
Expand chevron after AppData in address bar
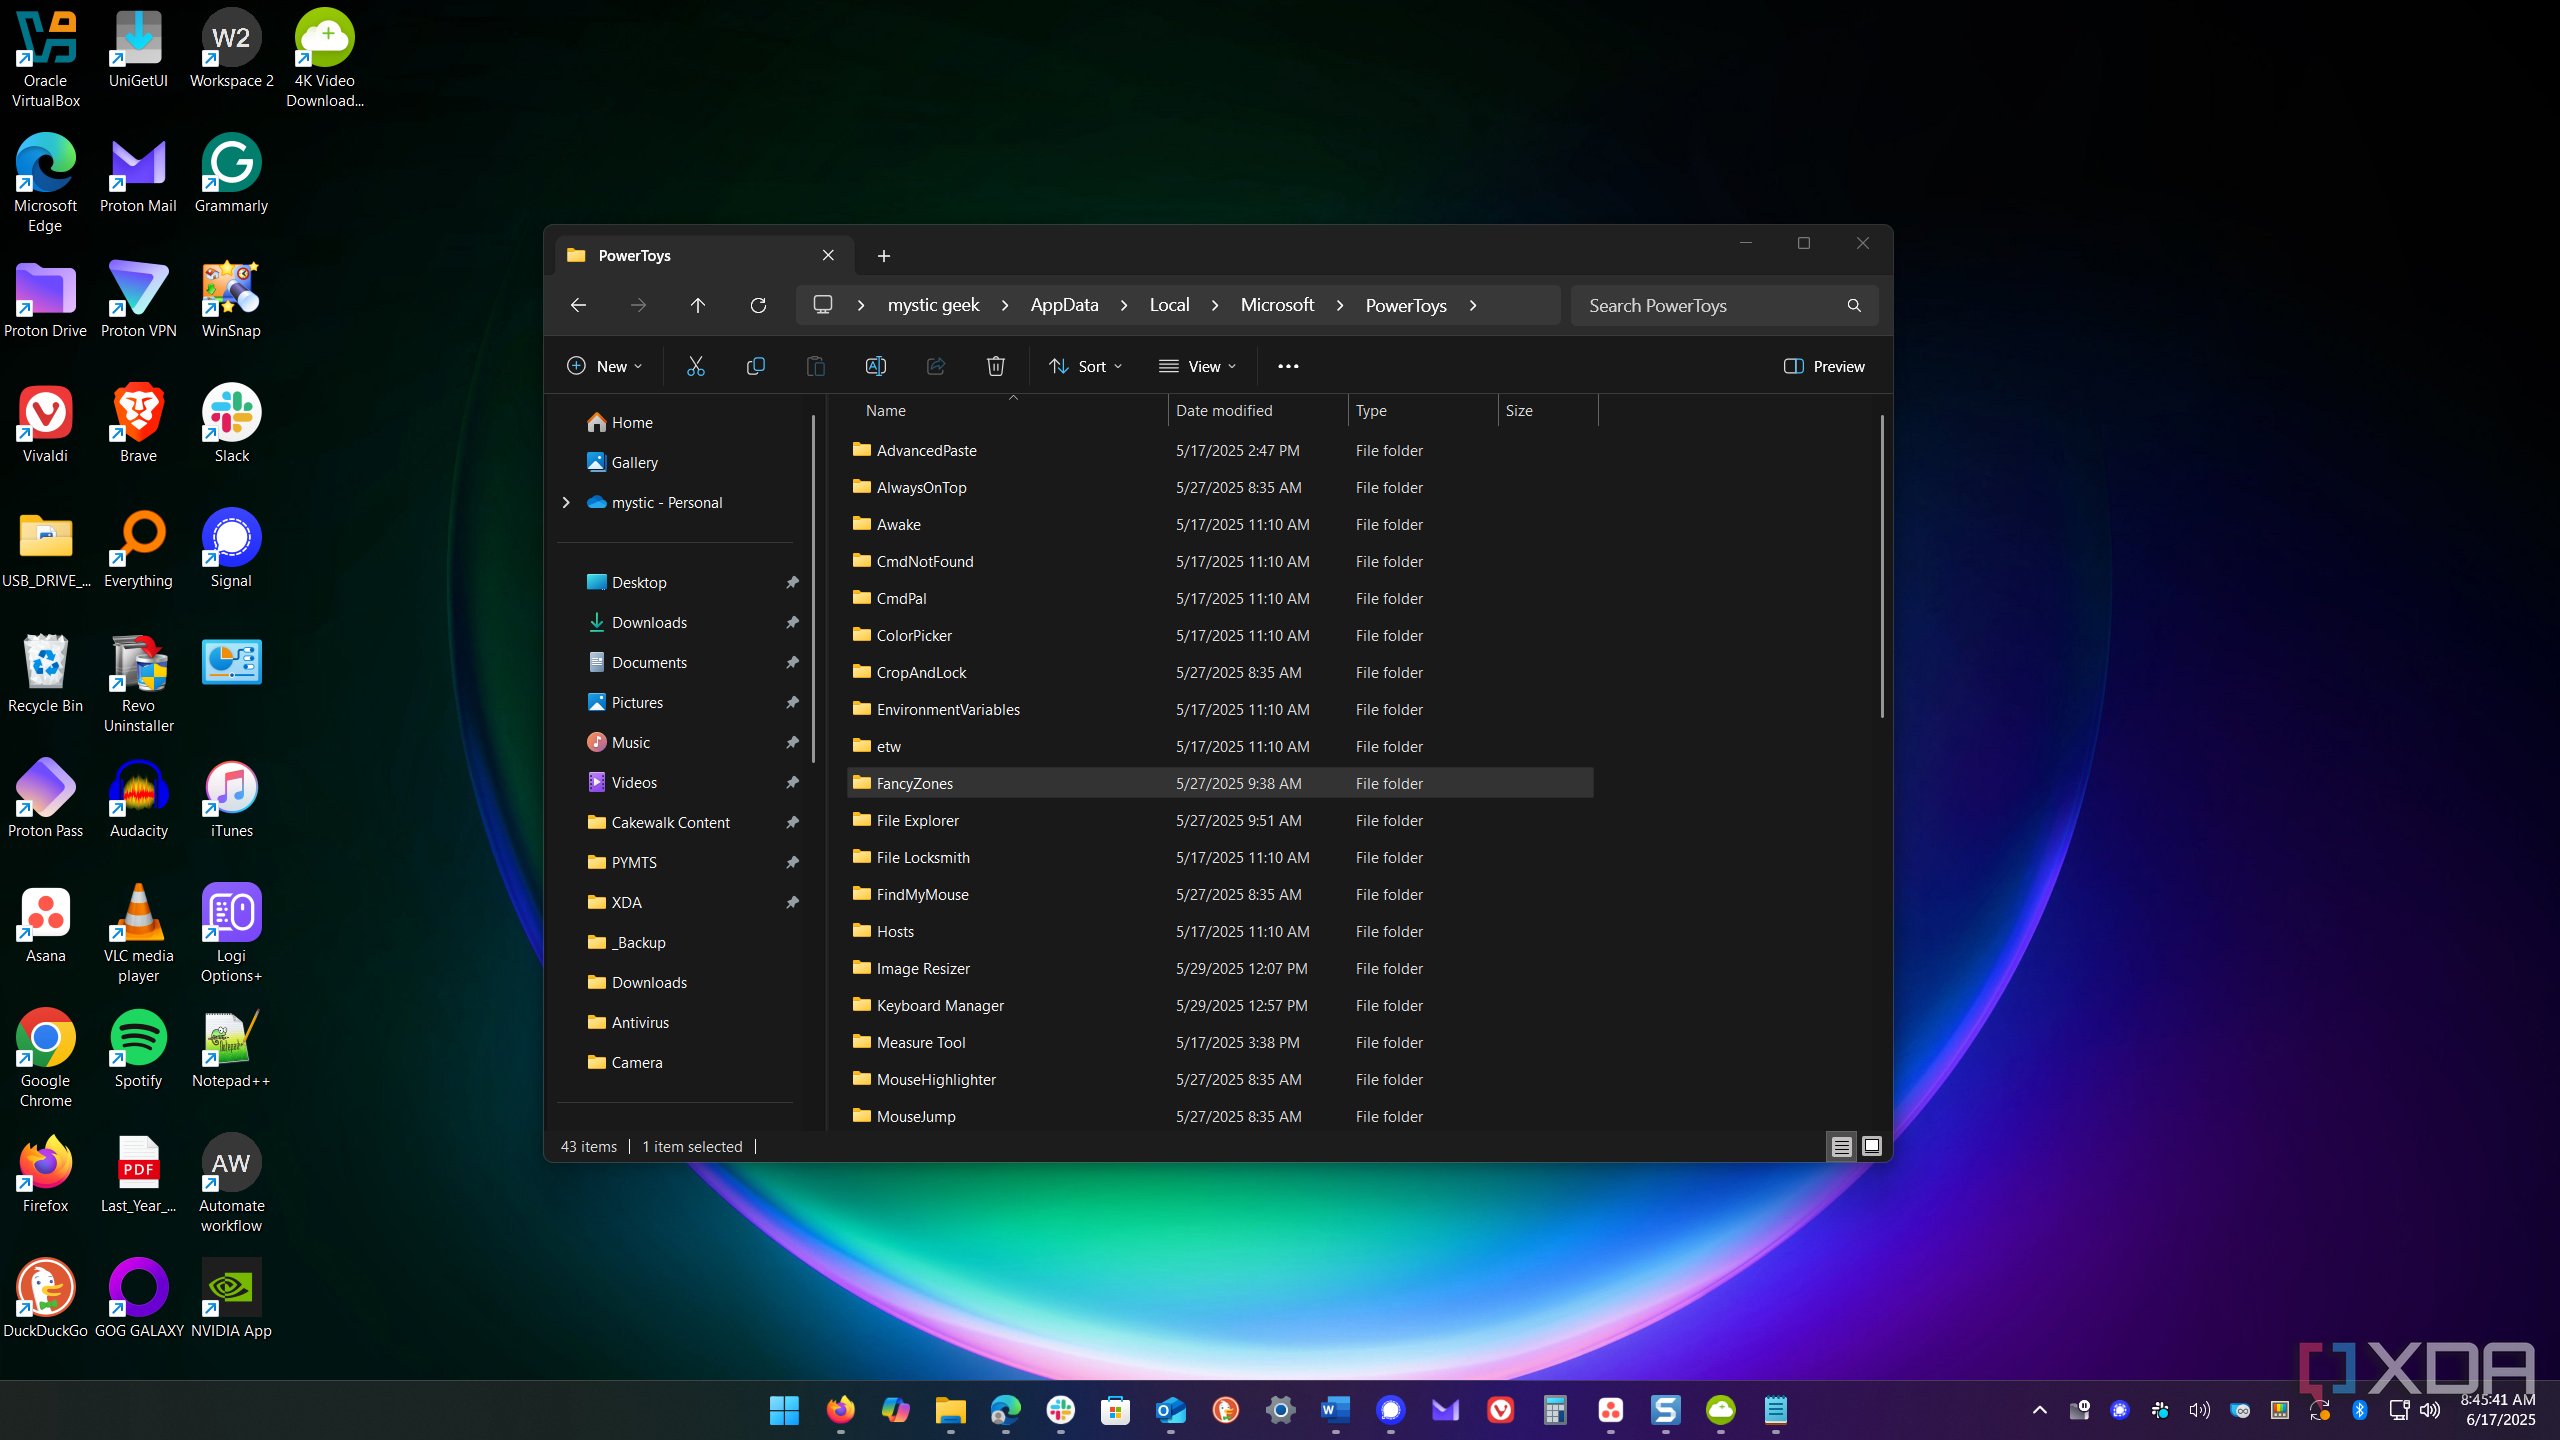[1124, 305]
